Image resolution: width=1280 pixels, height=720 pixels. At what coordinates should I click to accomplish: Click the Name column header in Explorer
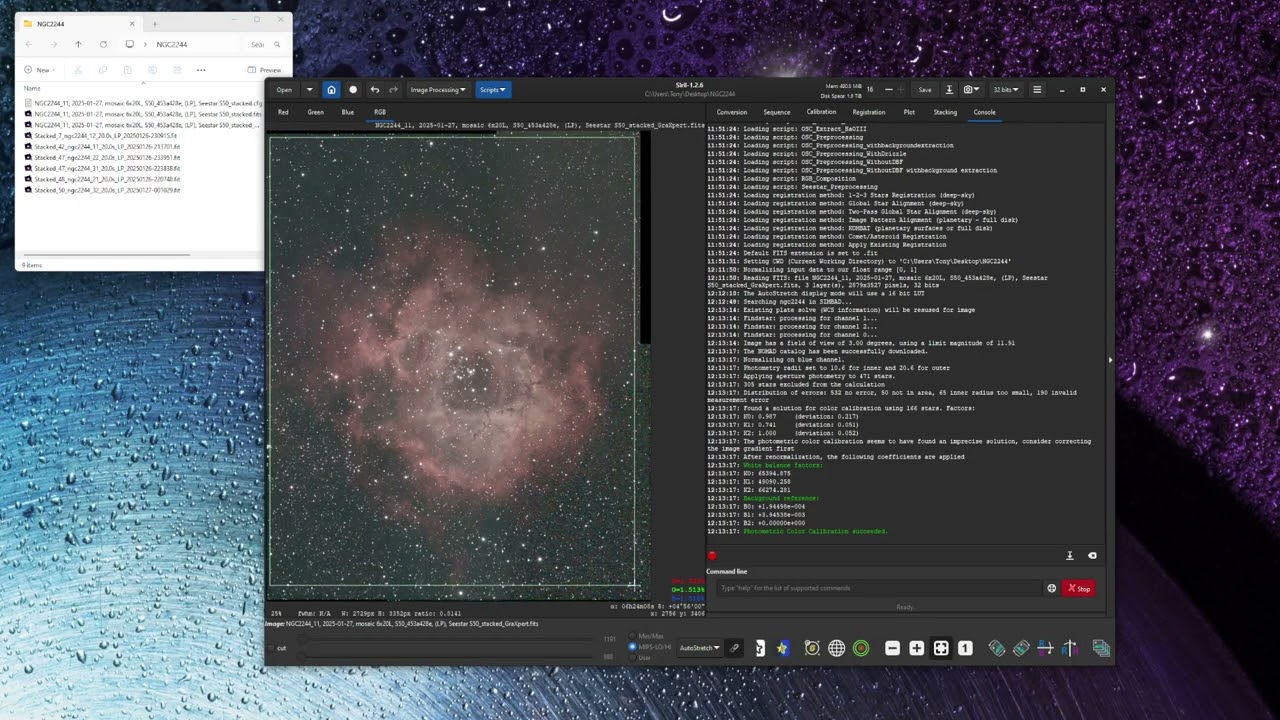[33, 88]
